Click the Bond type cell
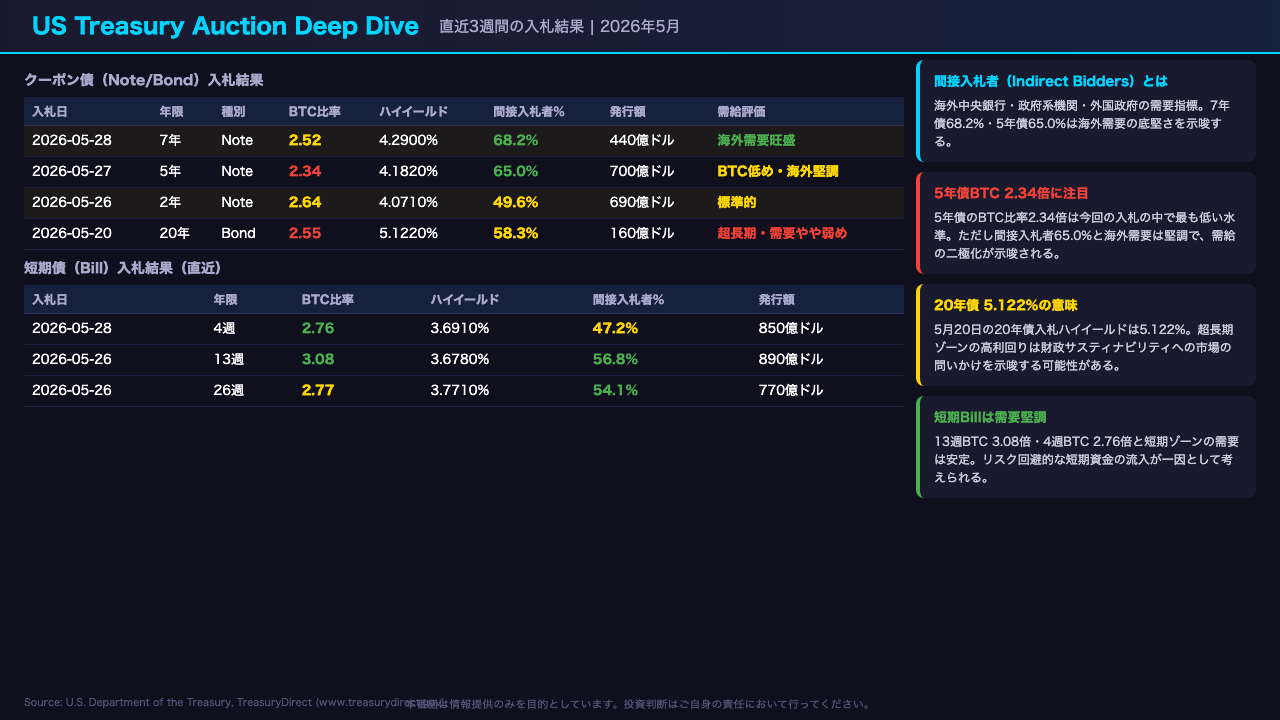 pyautogui.click(x=238, y=233)
